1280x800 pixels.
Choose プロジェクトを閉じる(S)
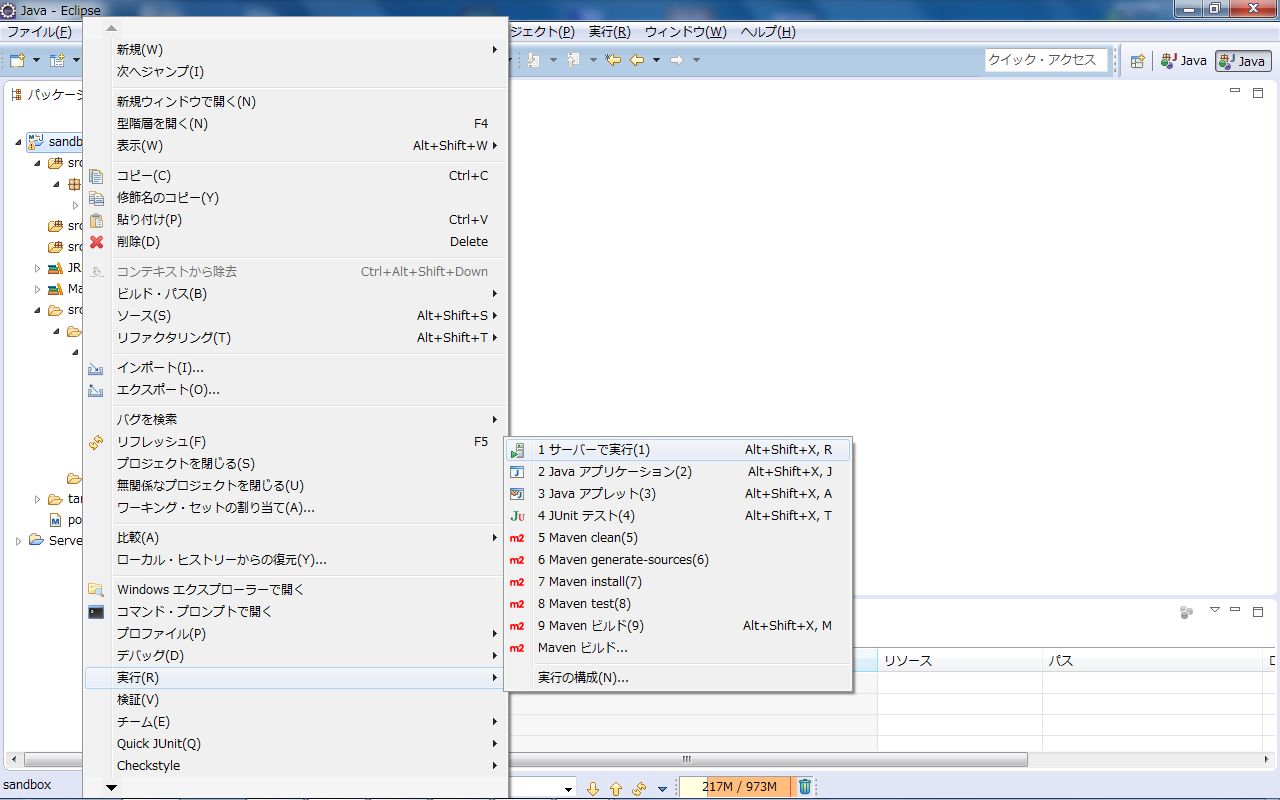coord(296,464)
